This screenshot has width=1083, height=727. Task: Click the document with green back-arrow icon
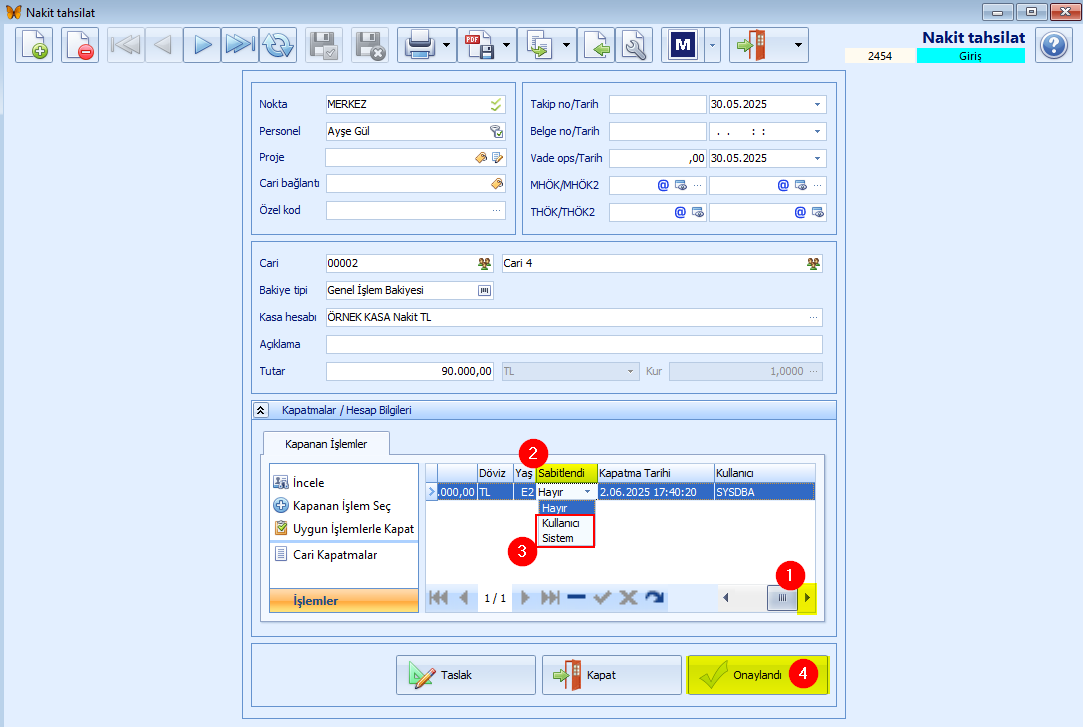[596, 46]
